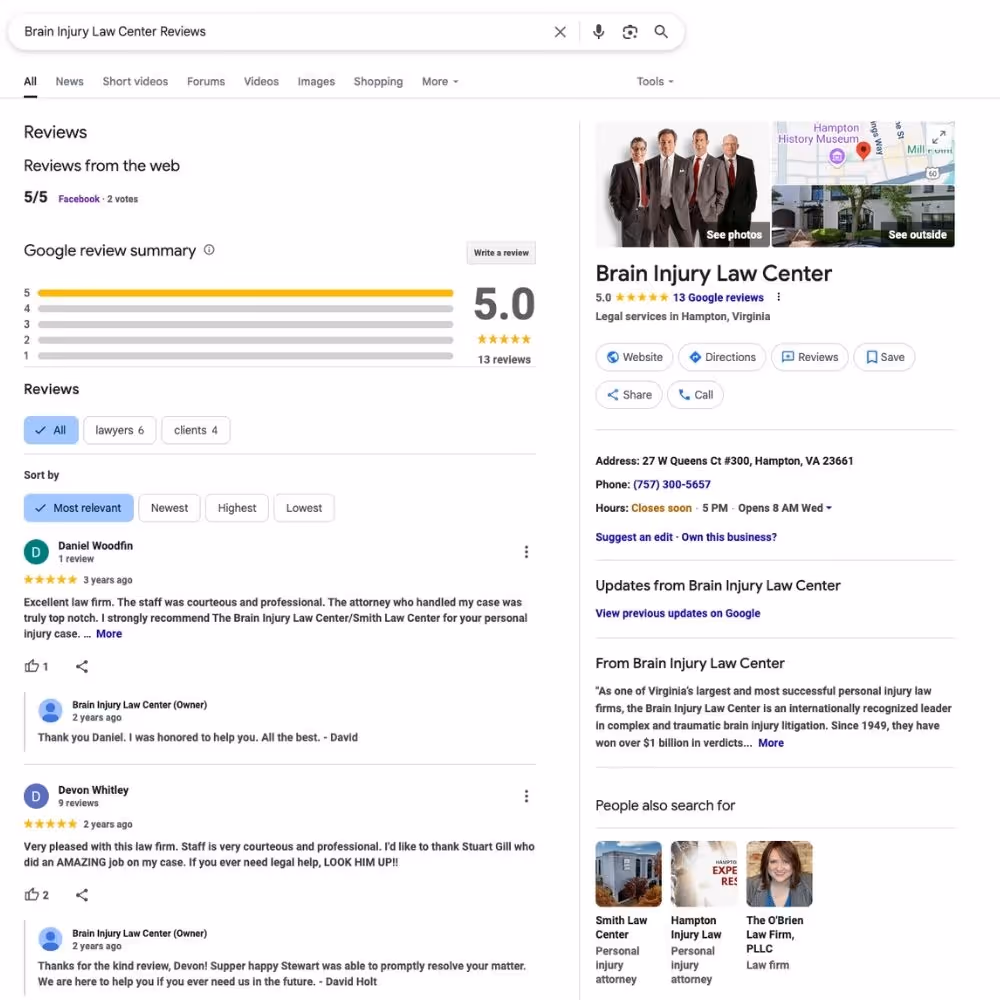Click the 5-star rating bar
The image size is (1000, 1000).
(x=245, y=293)
